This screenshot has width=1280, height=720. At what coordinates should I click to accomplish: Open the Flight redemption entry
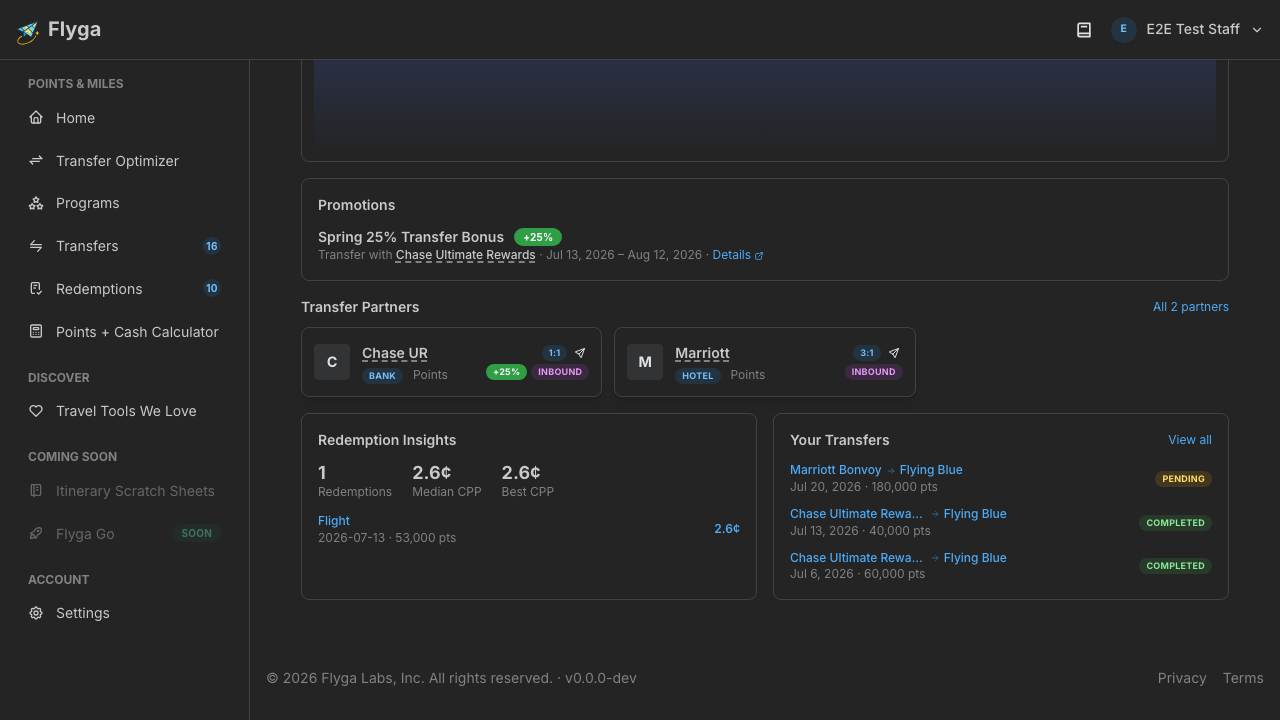tap(334, 521)
